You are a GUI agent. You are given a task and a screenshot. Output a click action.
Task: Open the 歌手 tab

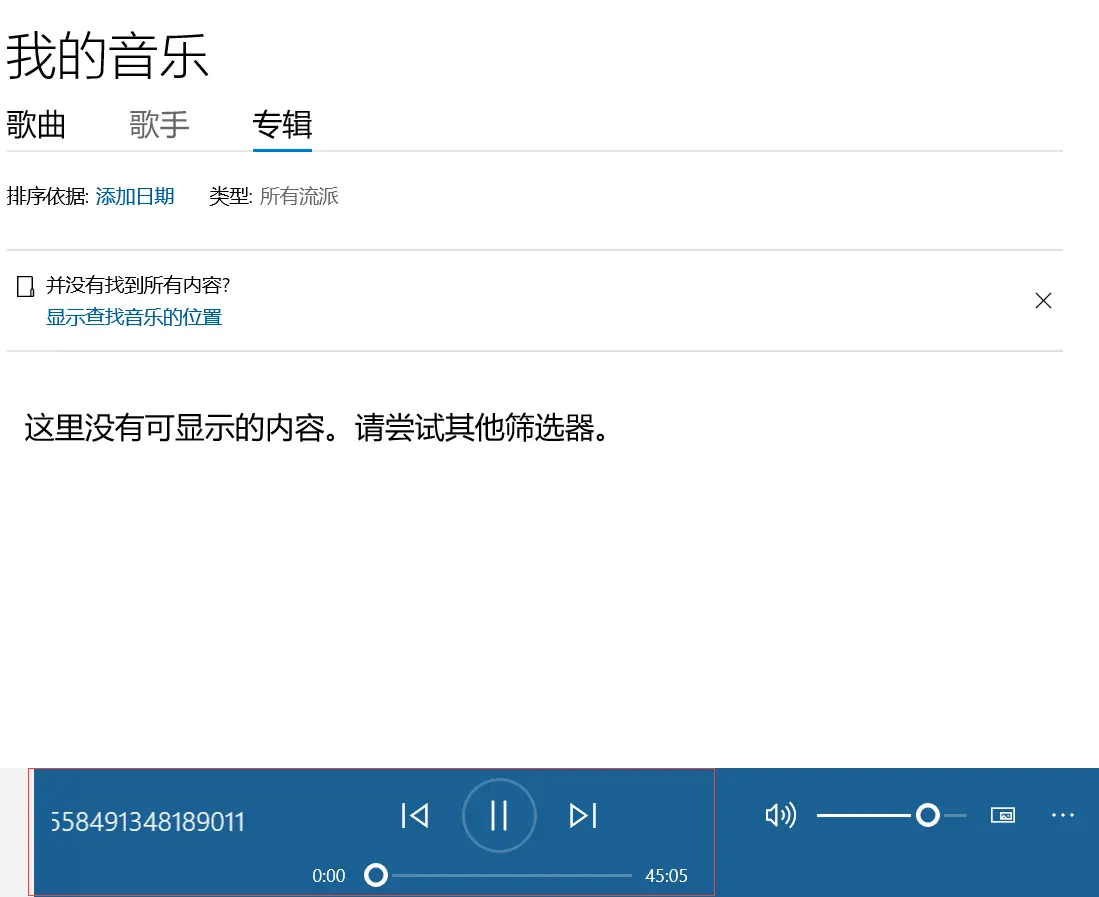click(x=159, y=125)
